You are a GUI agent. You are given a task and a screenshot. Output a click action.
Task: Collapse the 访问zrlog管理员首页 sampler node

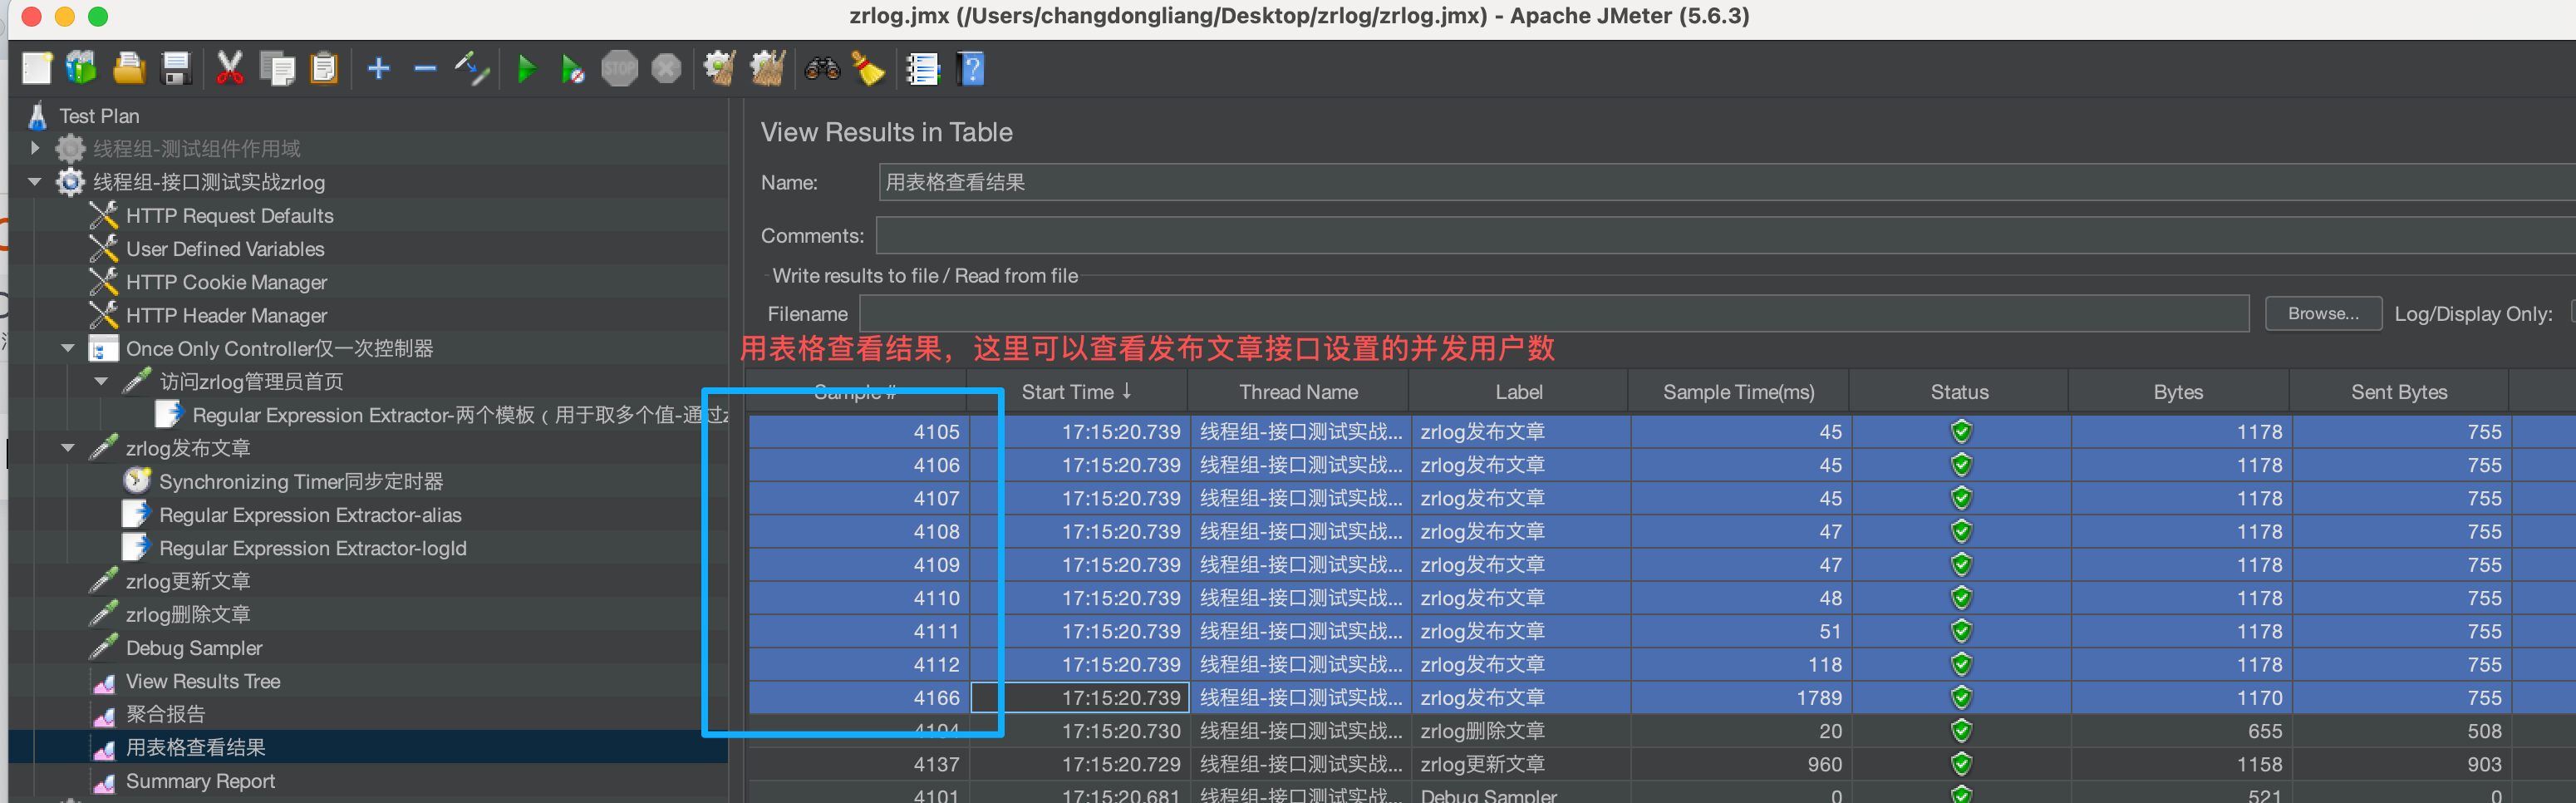click(x=101, y=381)
